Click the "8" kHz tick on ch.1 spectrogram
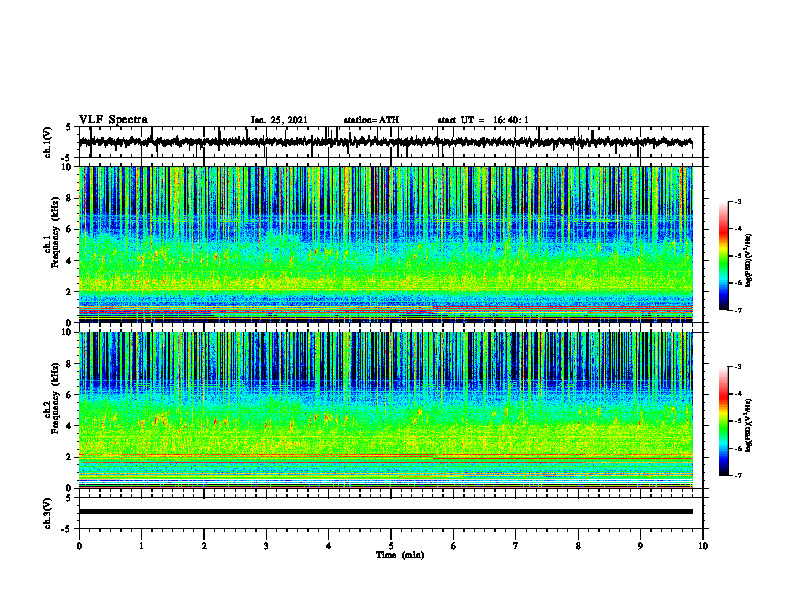 71,198
